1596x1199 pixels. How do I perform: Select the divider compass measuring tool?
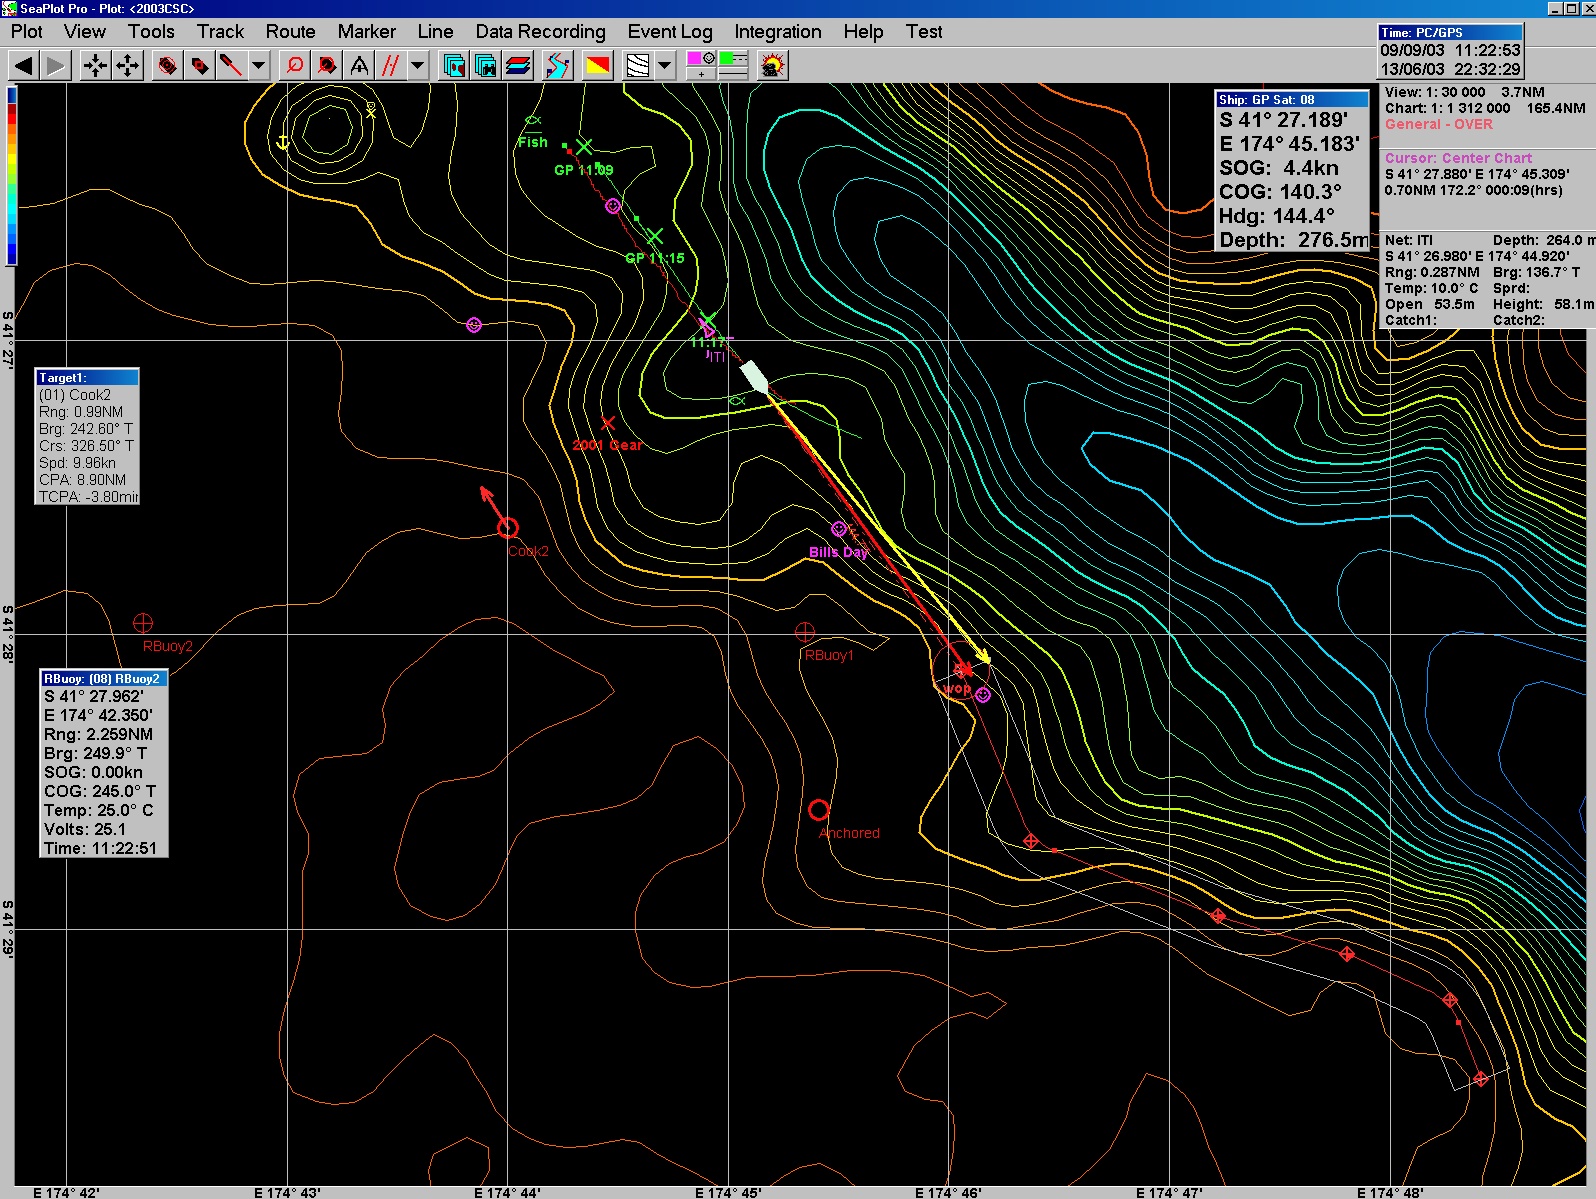(359, 66)
